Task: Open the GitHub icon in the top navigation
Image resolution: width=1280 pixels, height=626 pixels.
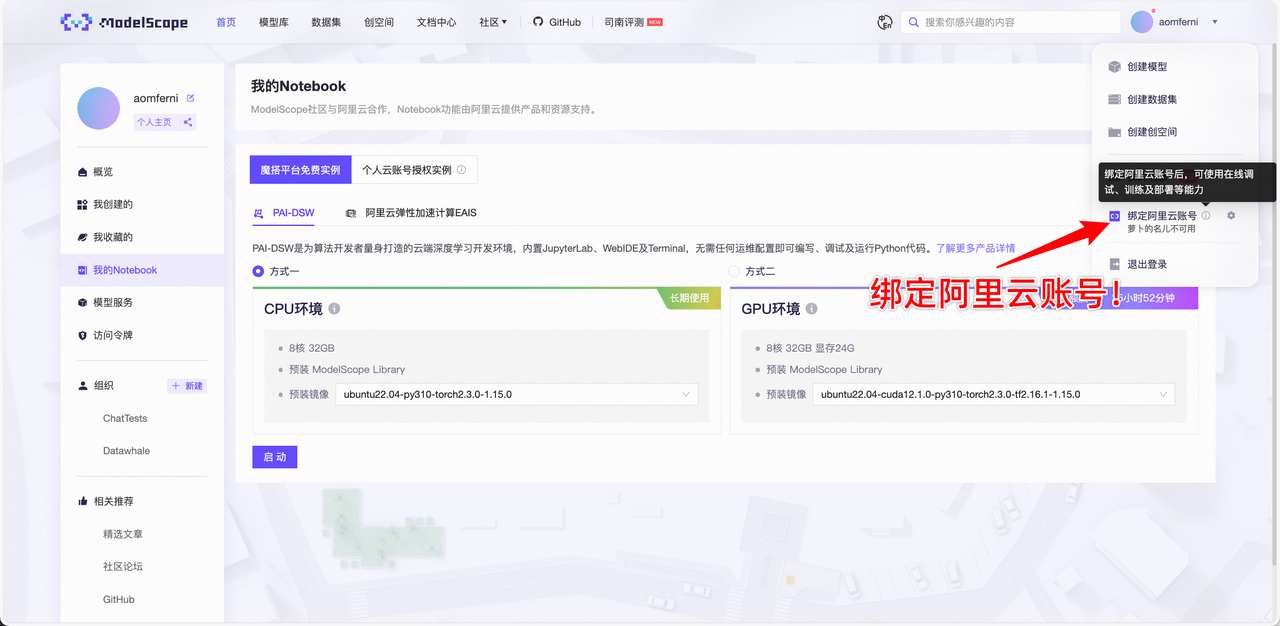Action: (540, 21)
